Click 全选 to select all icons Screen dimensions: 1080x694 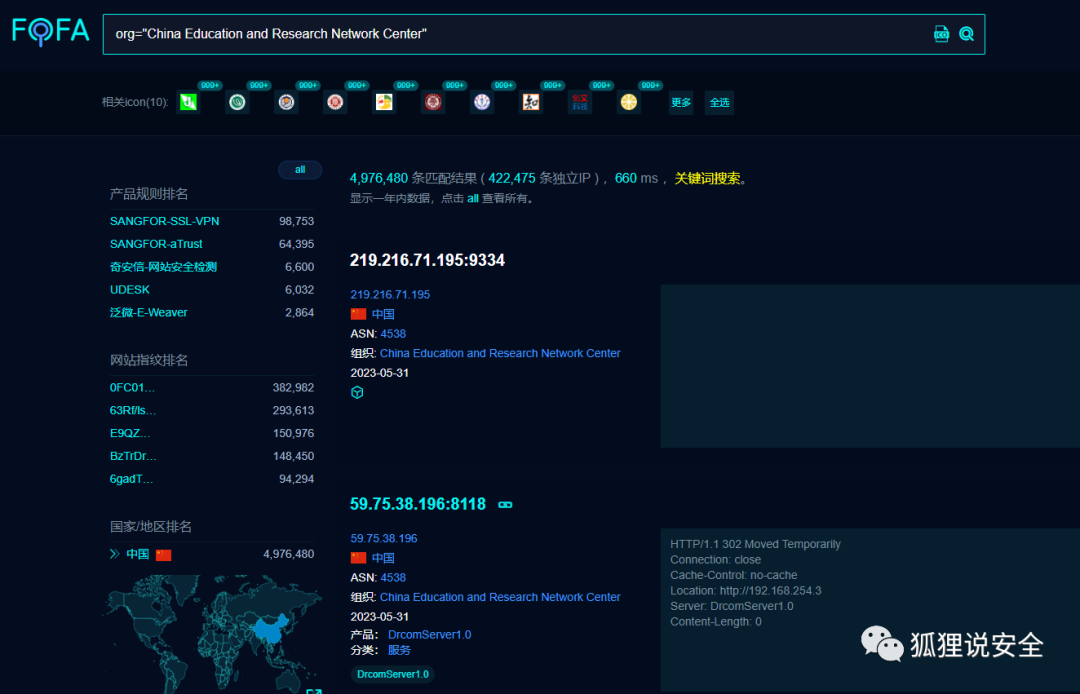tap(719, 103)
